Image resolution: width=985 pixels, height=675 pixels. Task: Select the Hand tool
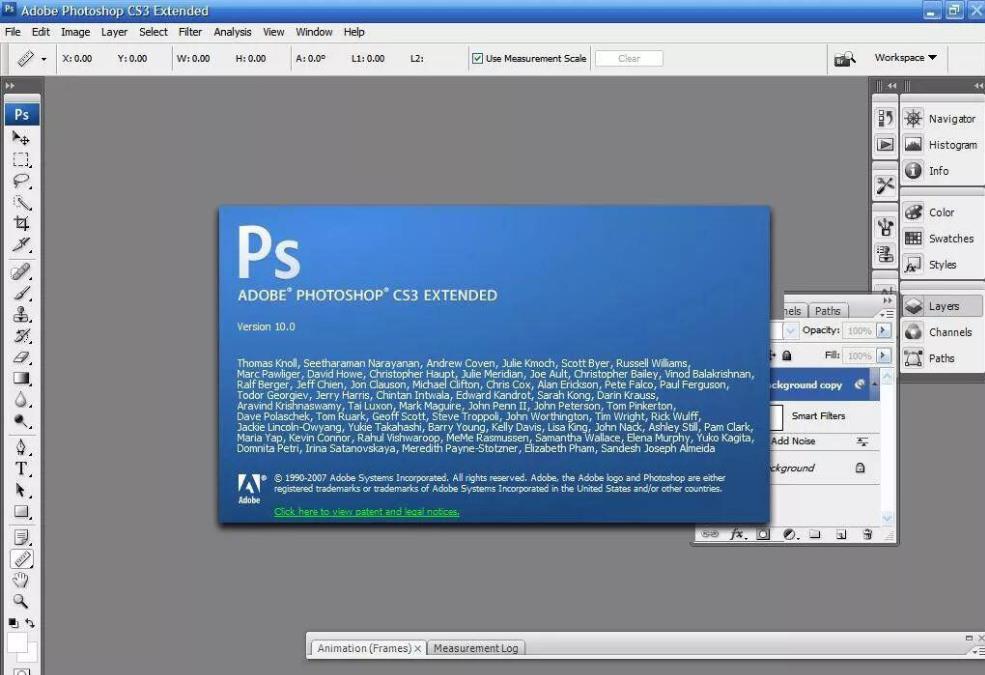21,580
